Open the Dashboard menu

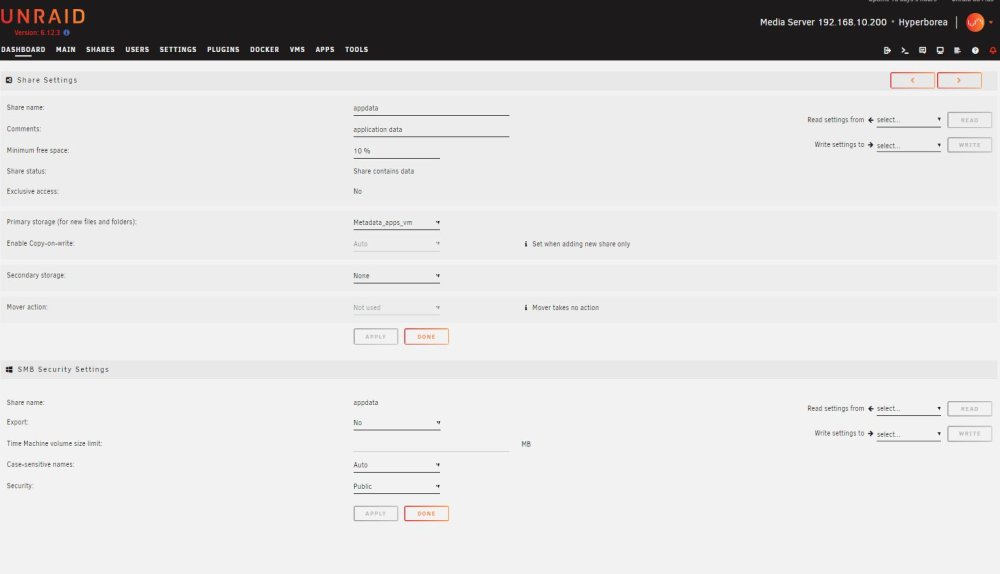click(23, 50)
